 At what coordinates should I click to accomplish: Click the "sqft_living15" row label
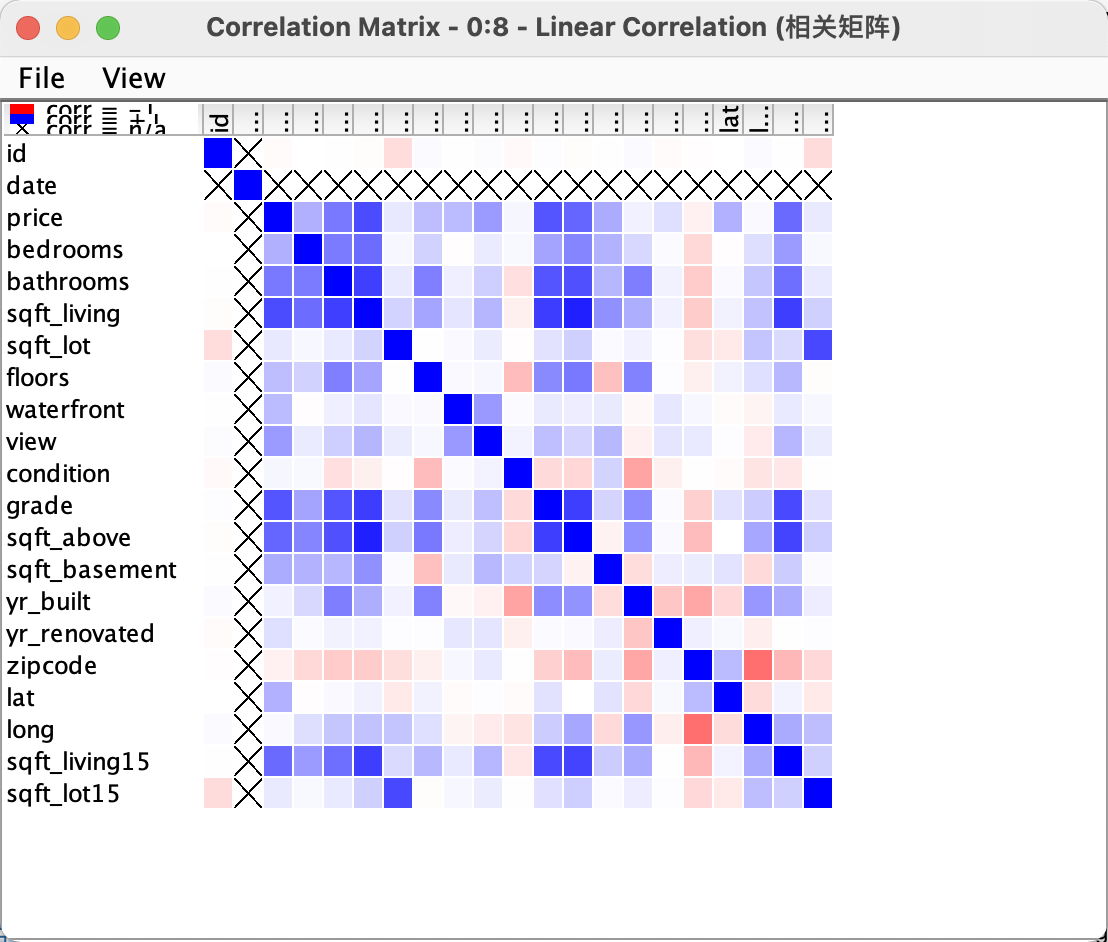pos(78,762)
